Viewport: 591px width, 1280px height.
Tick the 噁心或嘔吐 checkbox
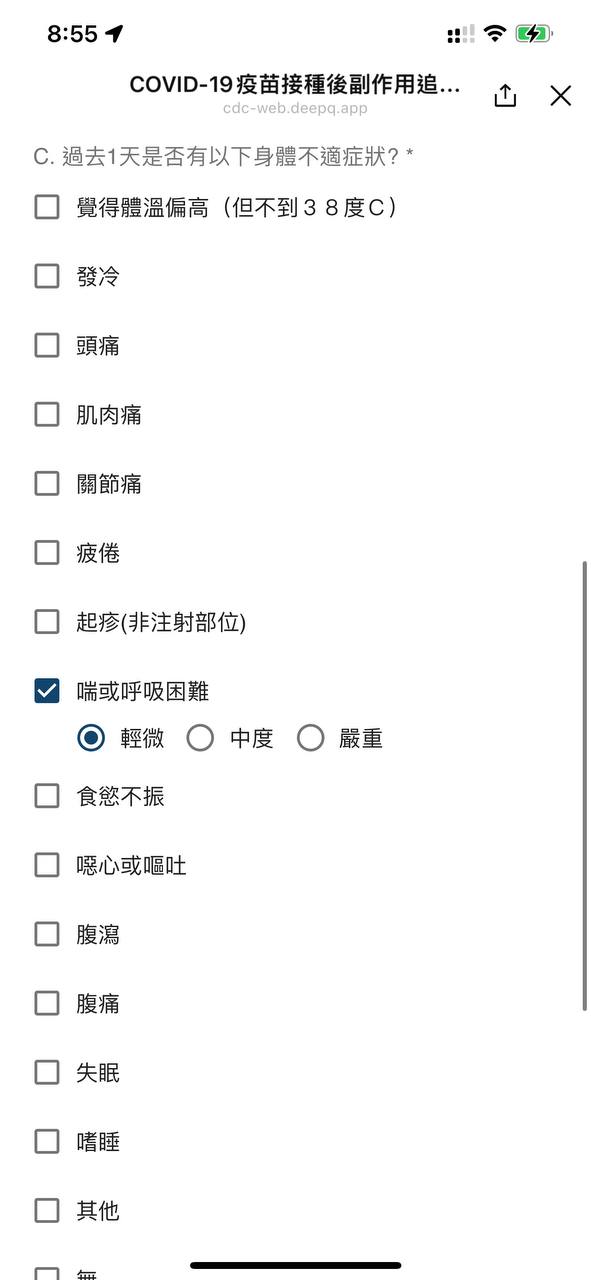(x=47, y=865)
